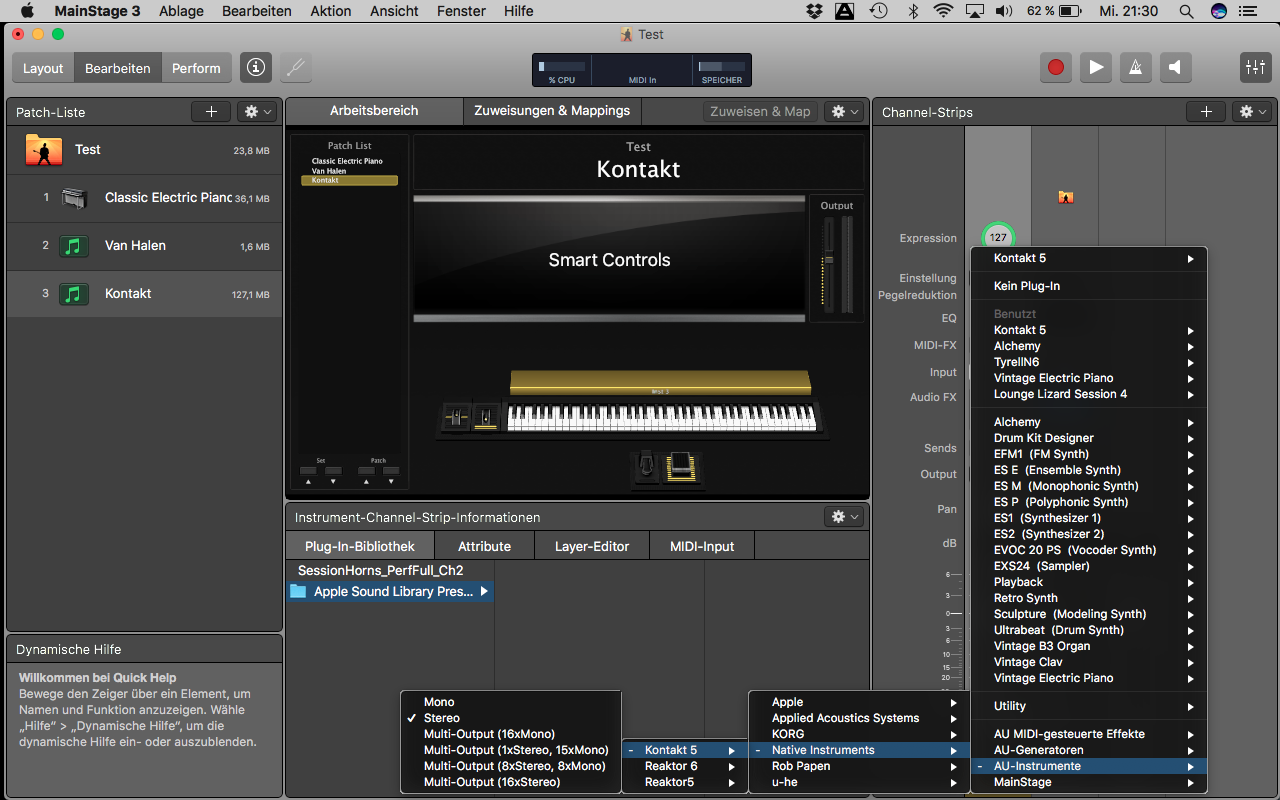Toggle the master mute speaker icon
This screenshot has height=800, width=1280.
(1175, 68)
